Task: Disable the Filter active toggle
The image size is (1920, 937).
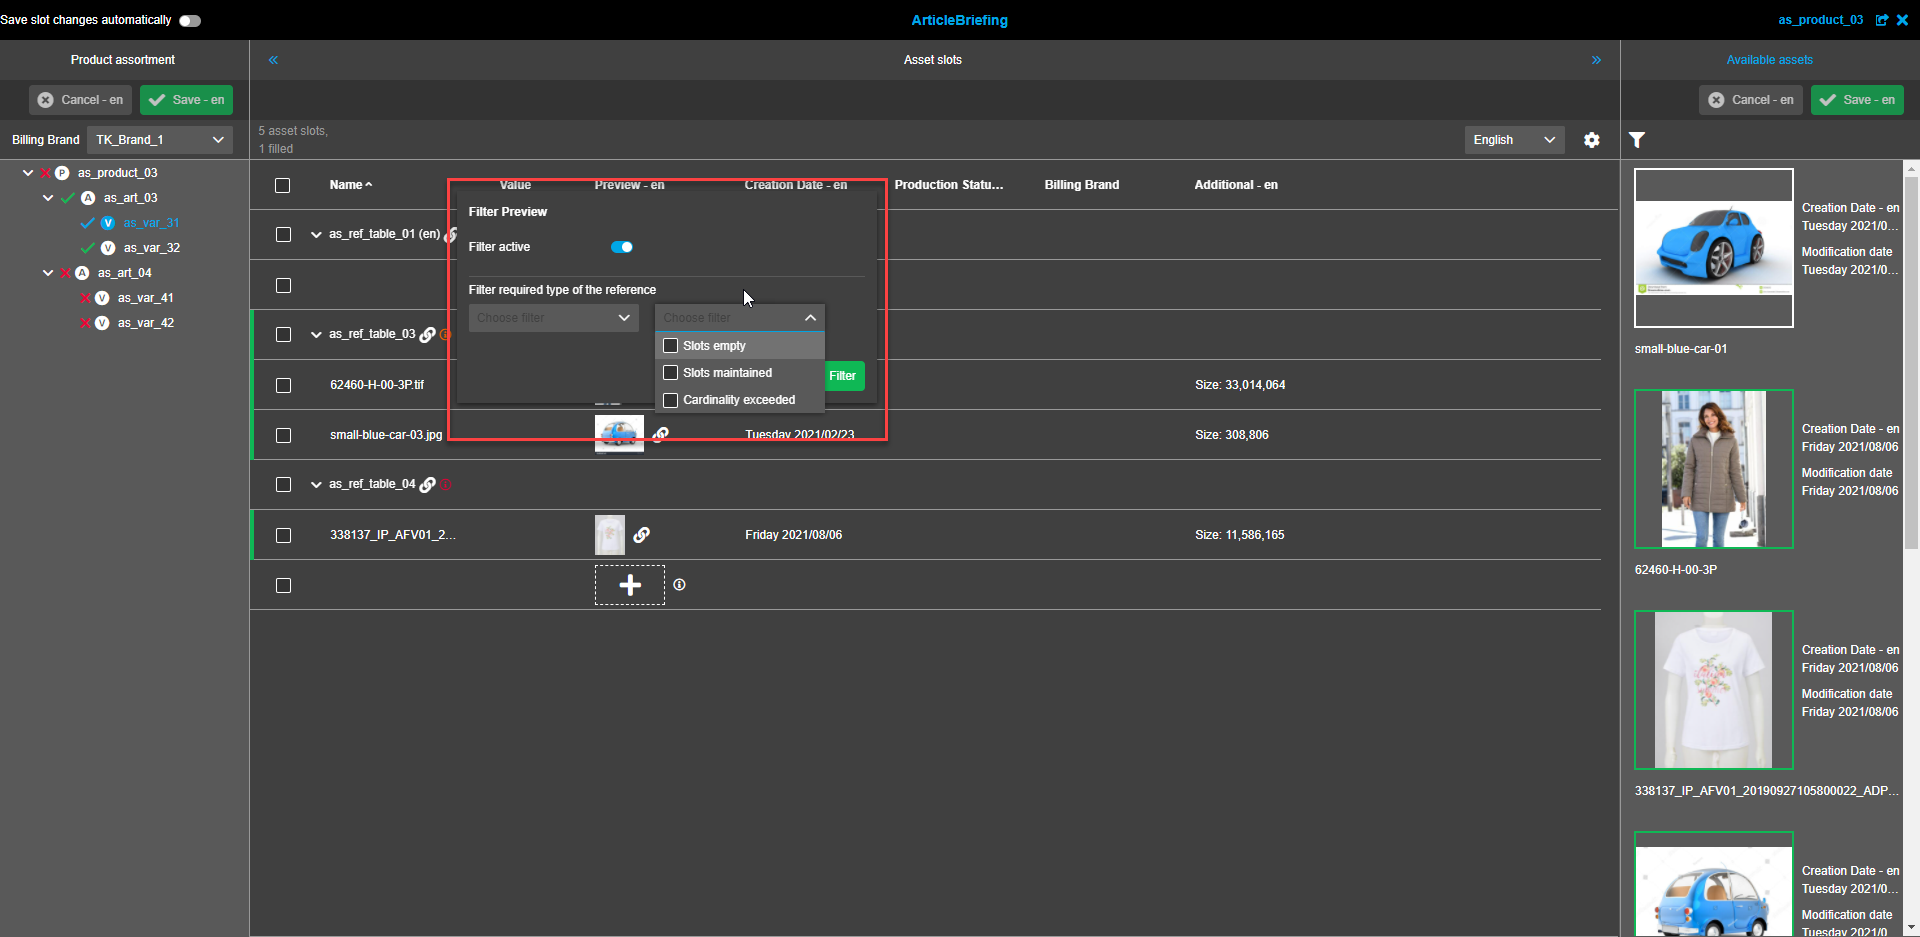Action: click(x=621, y=247)
